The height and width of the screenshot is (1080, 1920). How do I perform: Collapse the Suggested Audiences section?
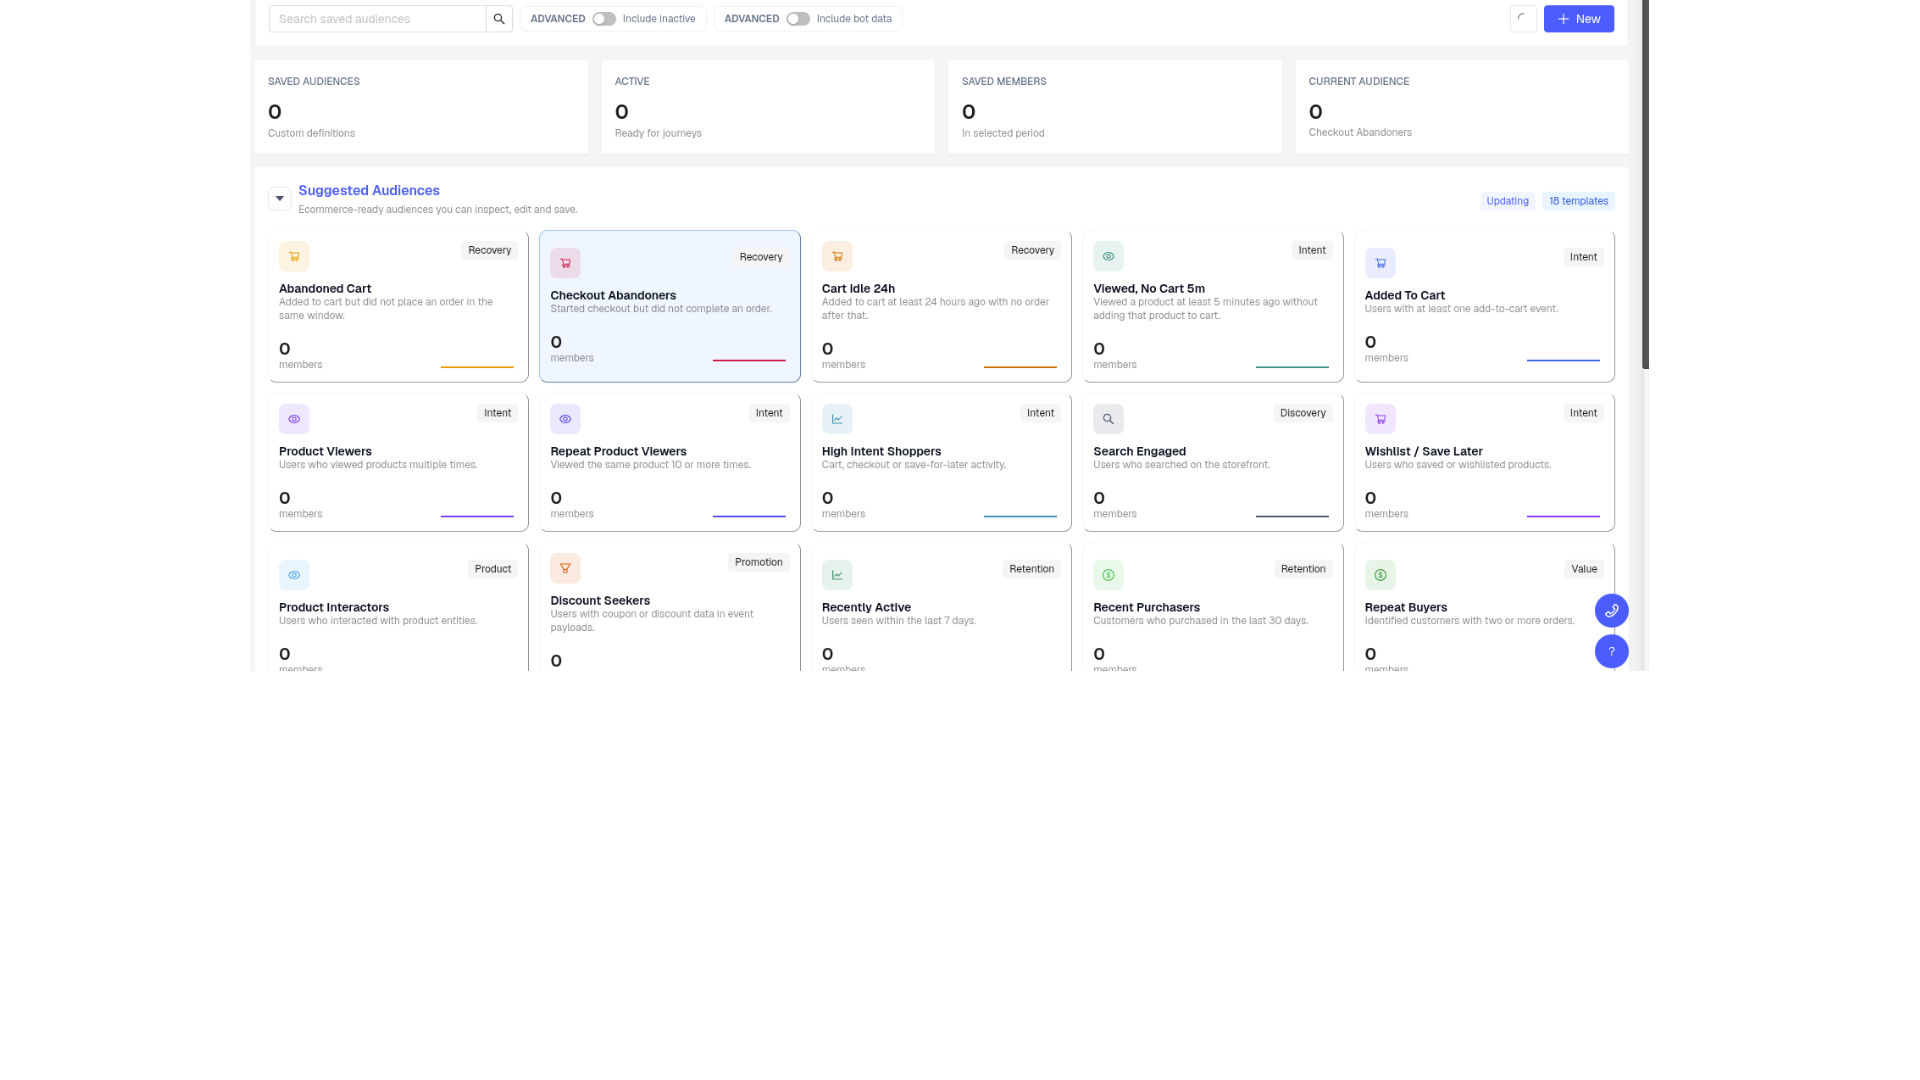pyautogui.click(x=280, y=198)
